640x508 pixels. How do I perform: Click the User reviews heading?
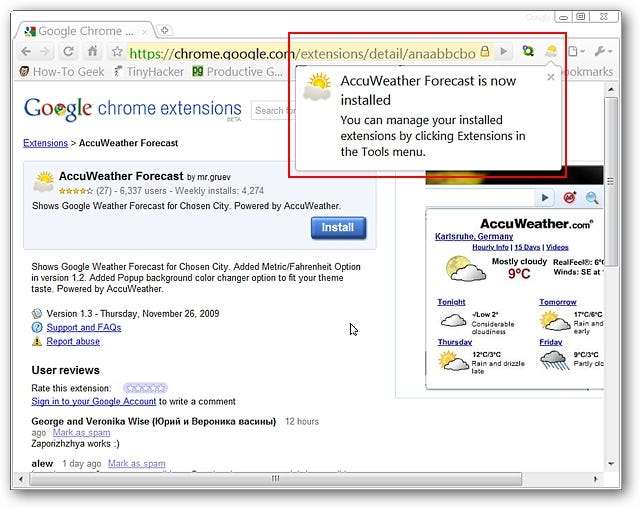65,370
